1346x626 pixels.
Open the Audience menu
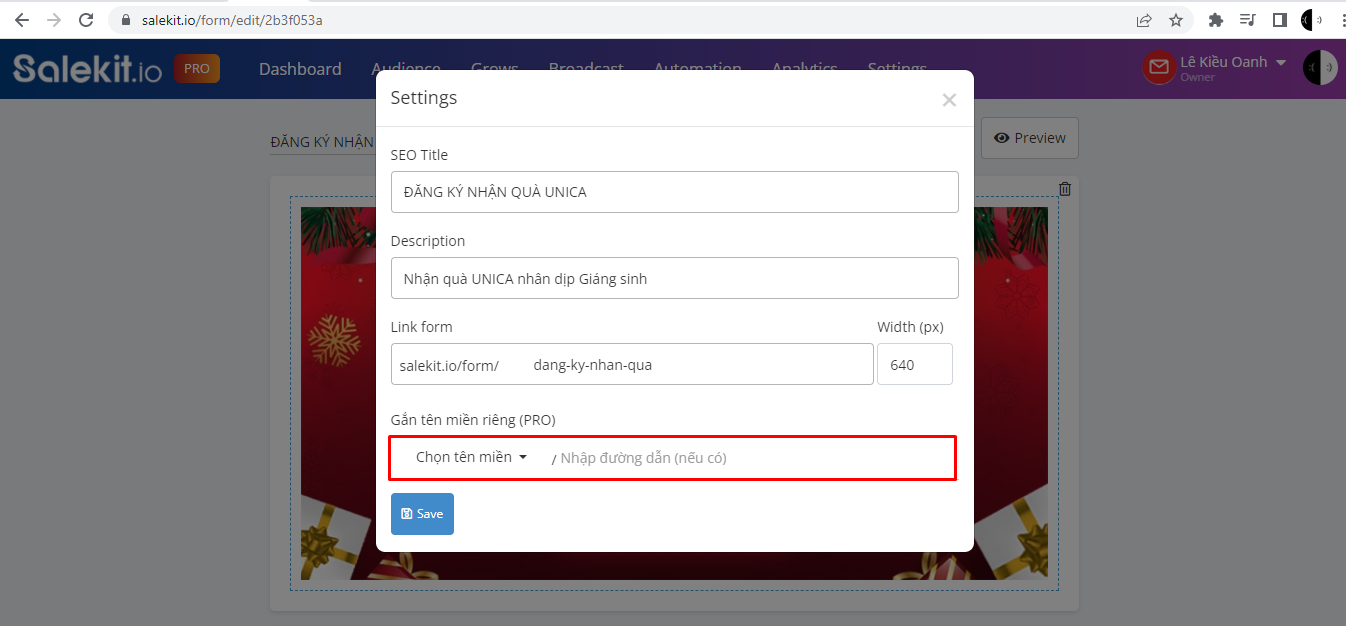(406, 68)
